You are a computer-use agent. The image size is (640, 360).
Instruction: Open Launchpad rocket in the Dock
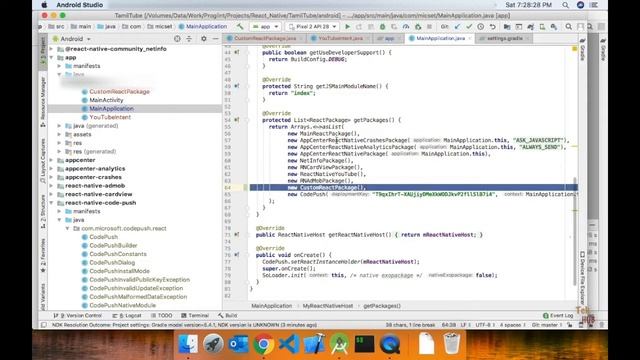[x=213, y=344]
